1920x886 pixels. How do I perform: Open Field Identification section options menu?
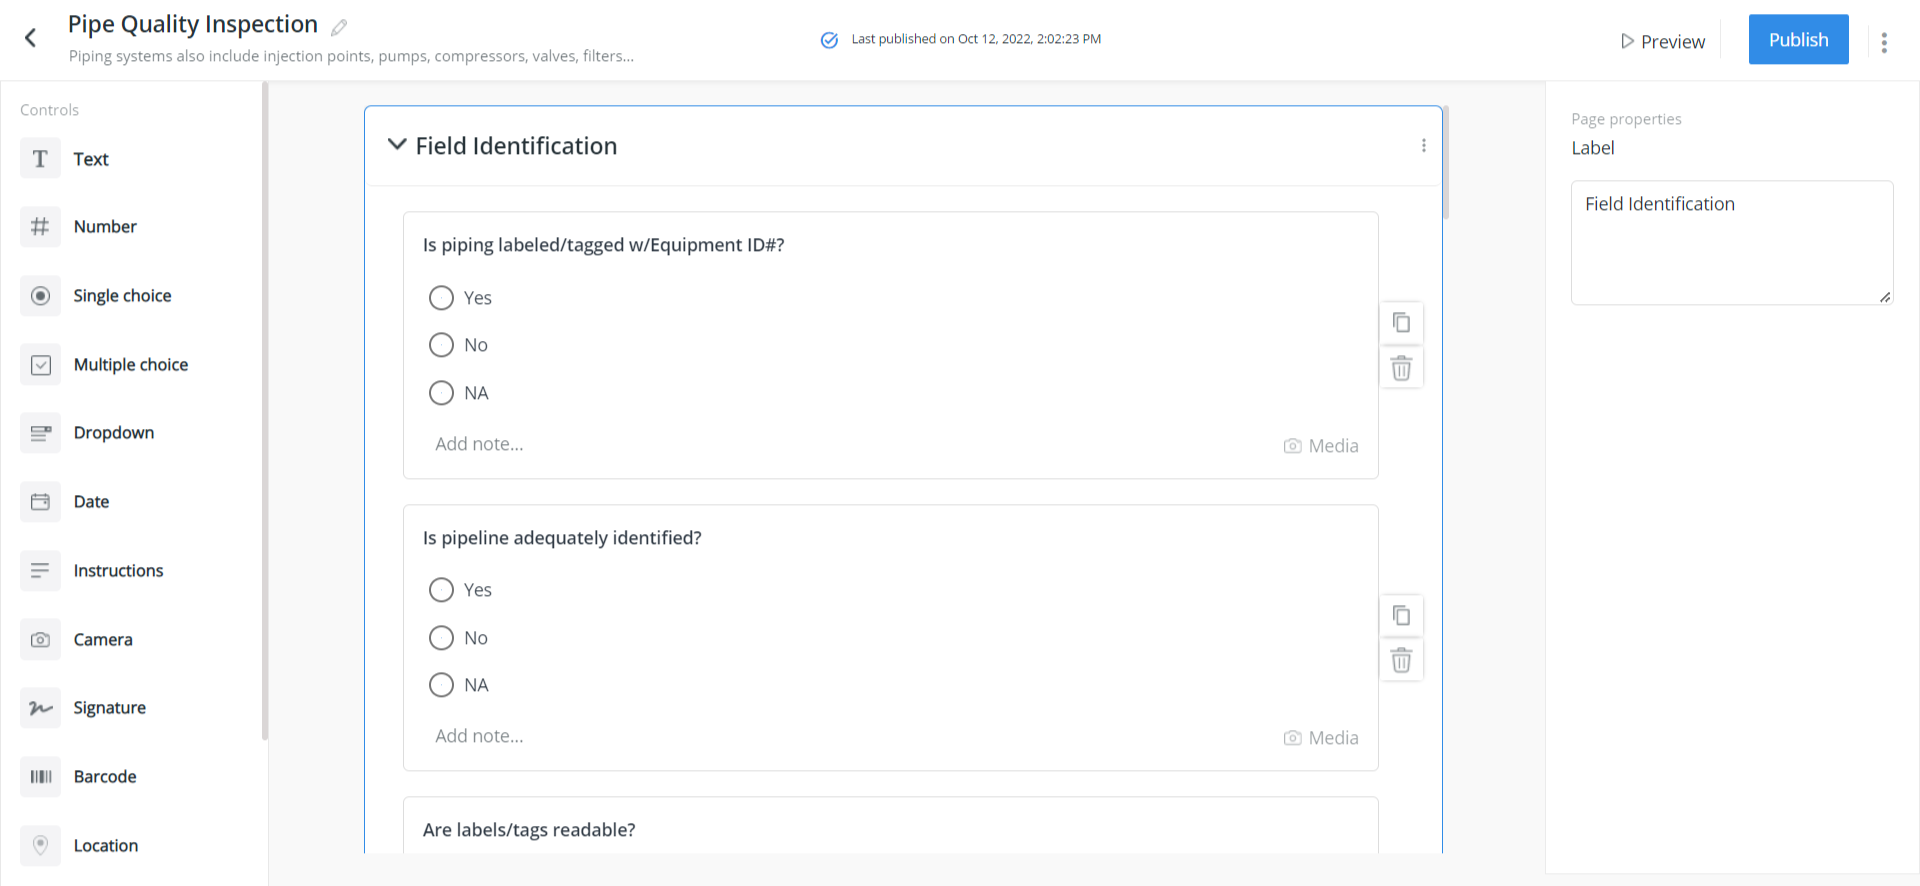coord(1423,146)
